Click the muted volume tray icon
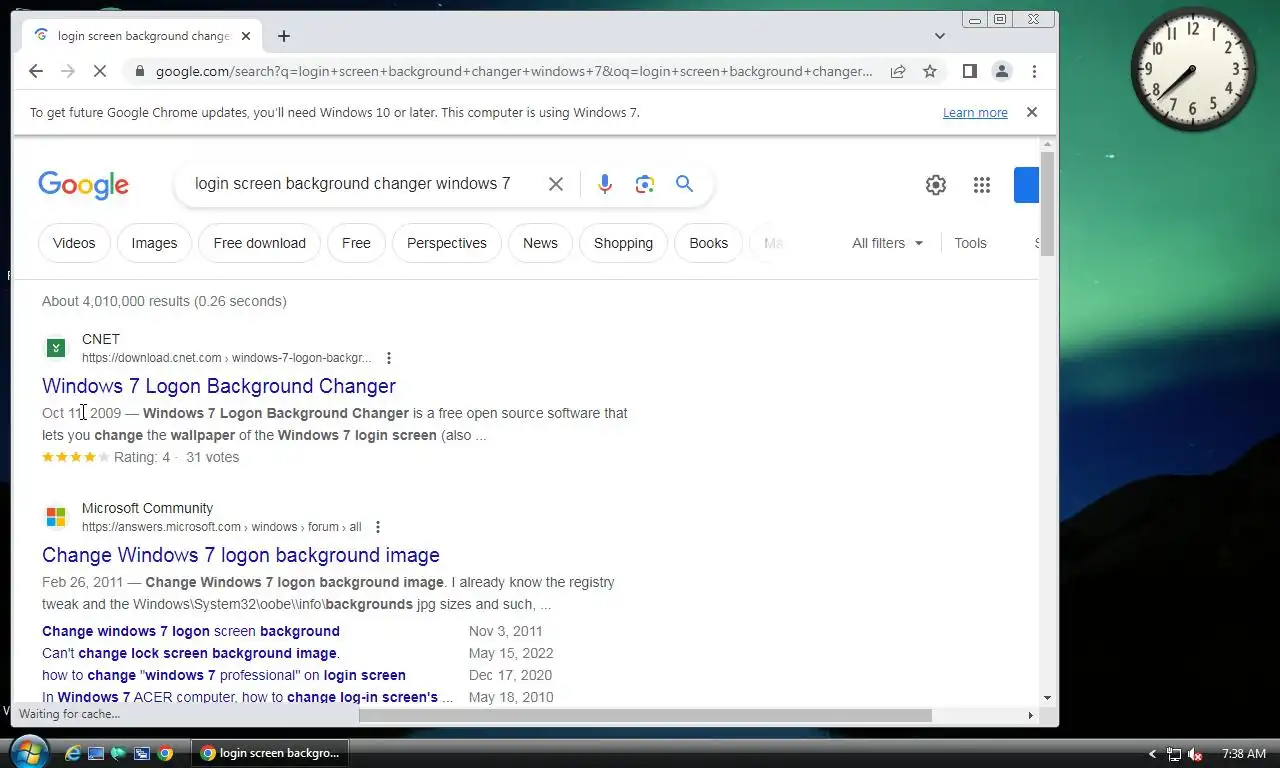Image resolution: width=1280 pixels, height=768 pixels. [1195, 754]
